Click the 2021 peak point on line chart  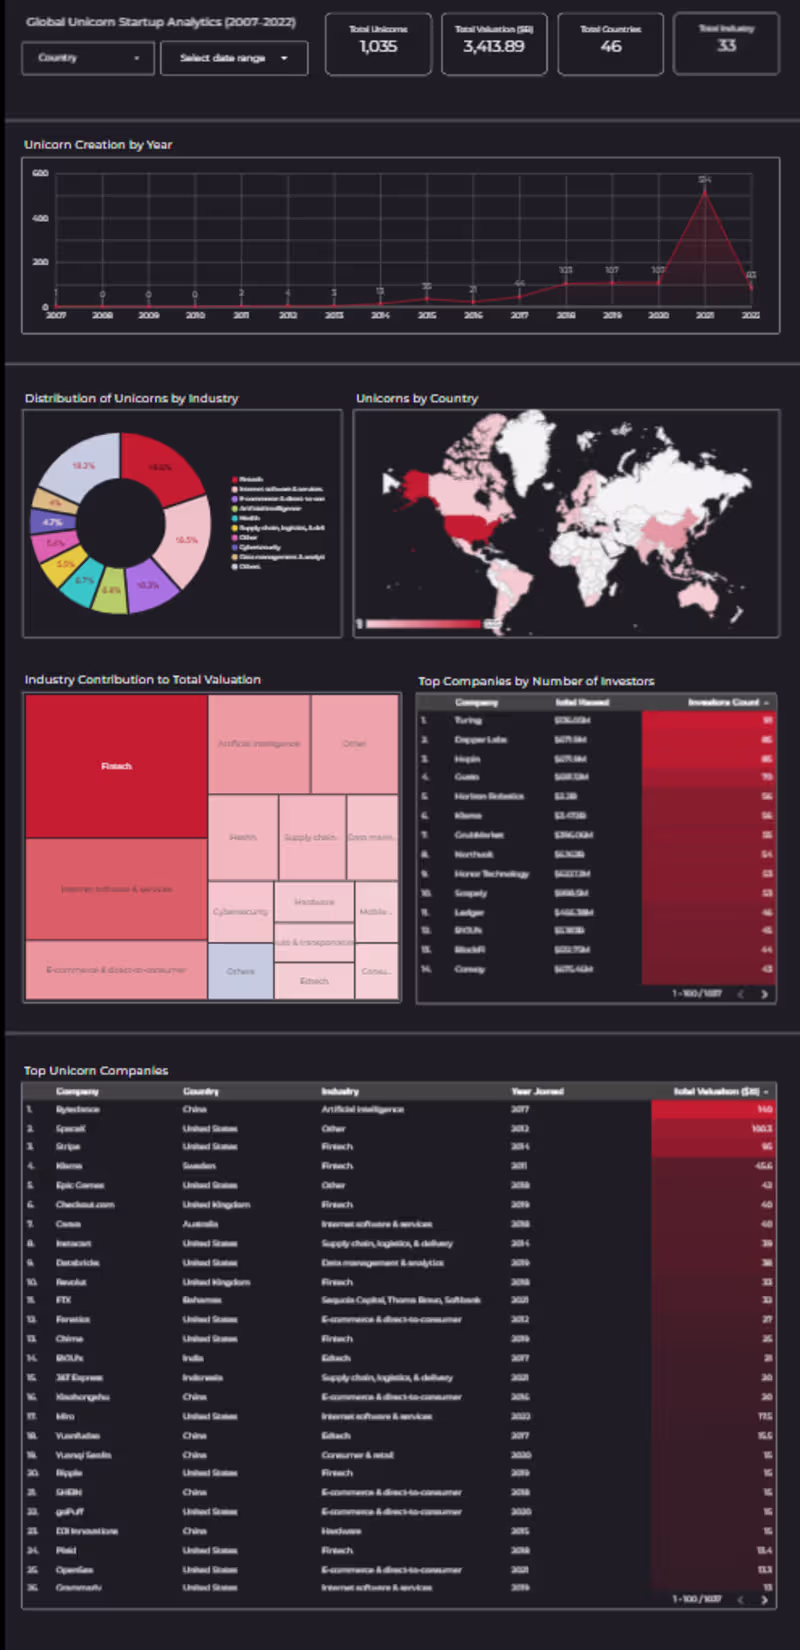coord(705,192)
